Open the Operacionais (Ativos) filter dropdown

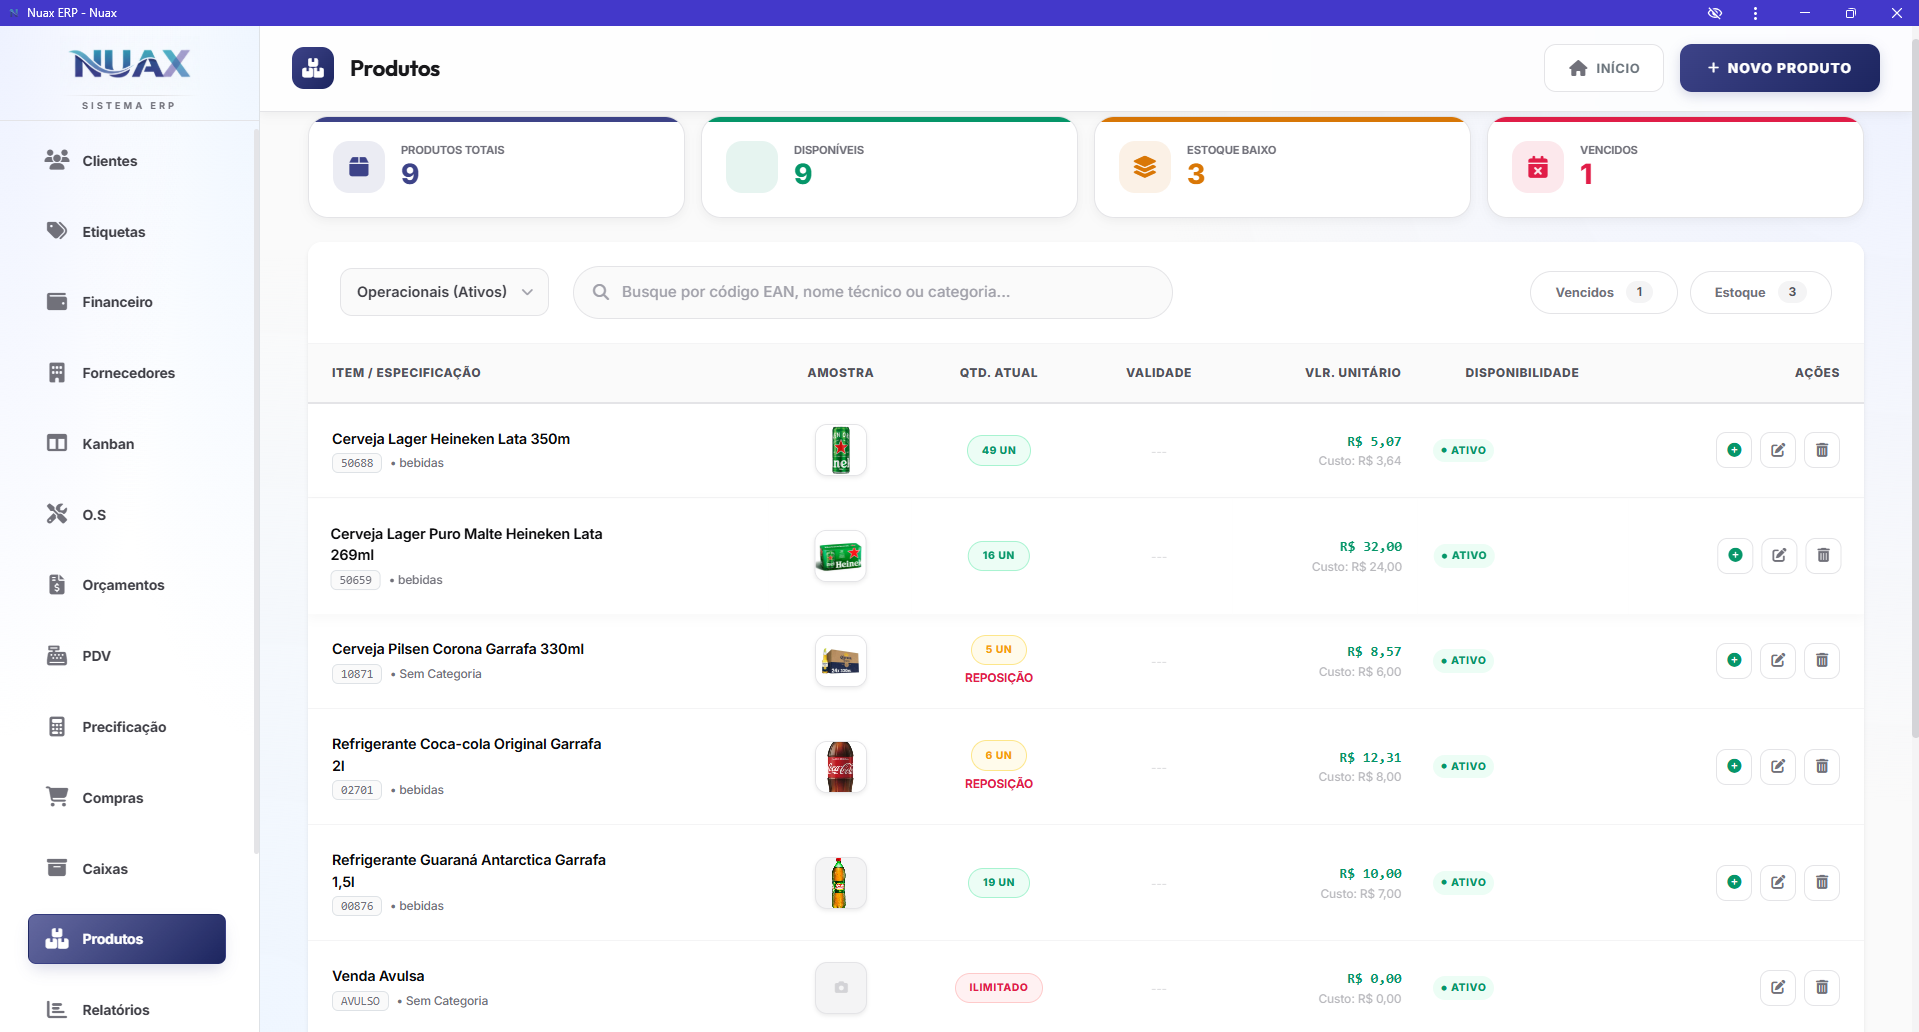tap(444, 292)
